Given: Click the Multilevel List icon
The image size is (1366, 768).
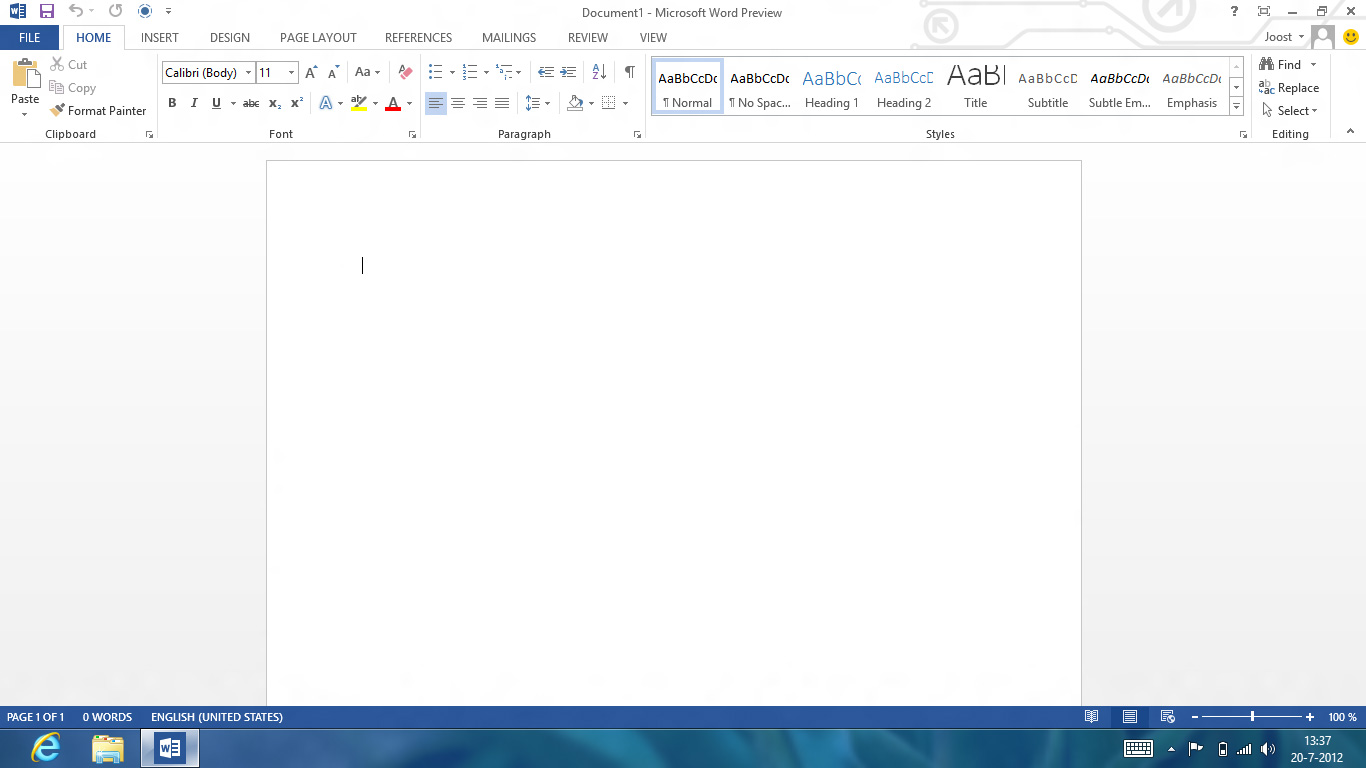Looking at the screenshot, I should point(504,72).
